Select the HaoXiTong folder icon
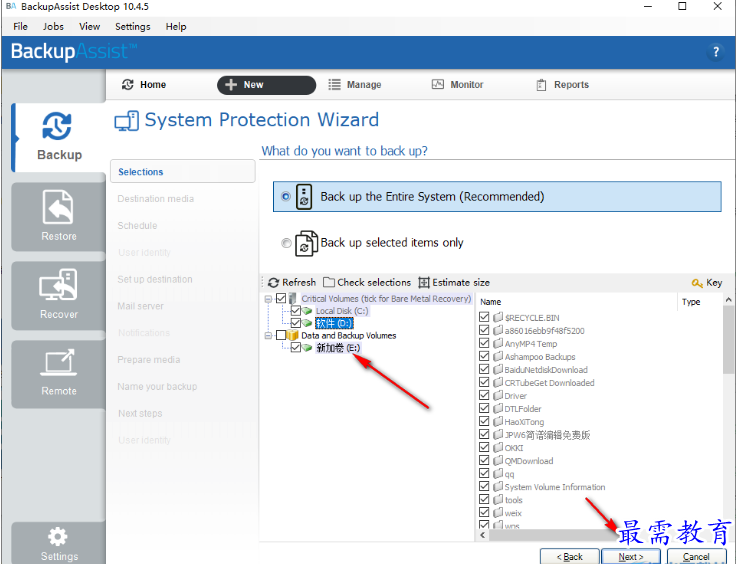Viewport: 740px width, 564px height. click(x=498, y=421)
